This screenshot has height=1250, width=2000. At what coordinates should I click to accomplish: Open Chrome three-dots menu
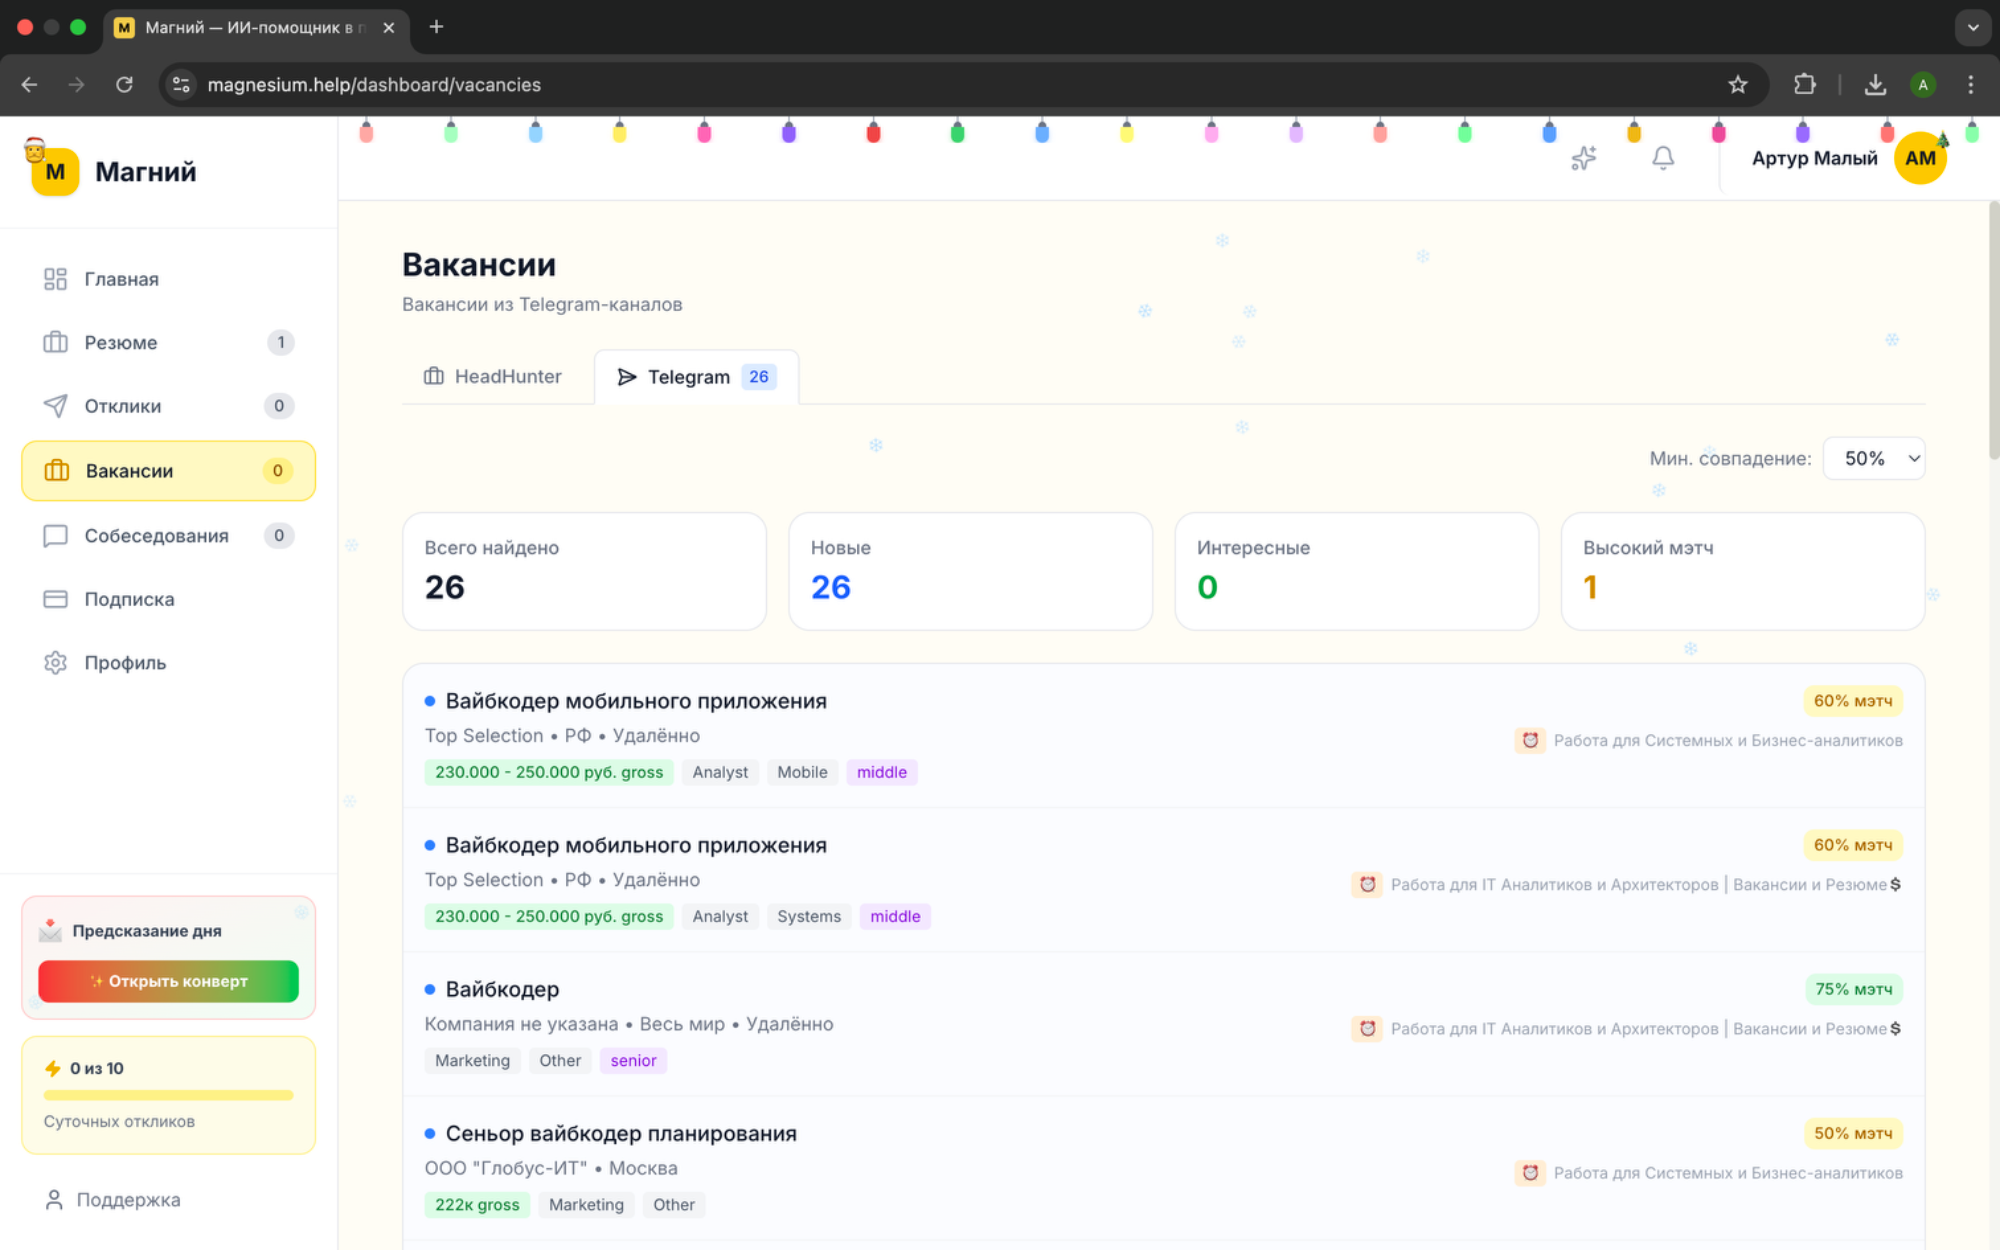1970,85
